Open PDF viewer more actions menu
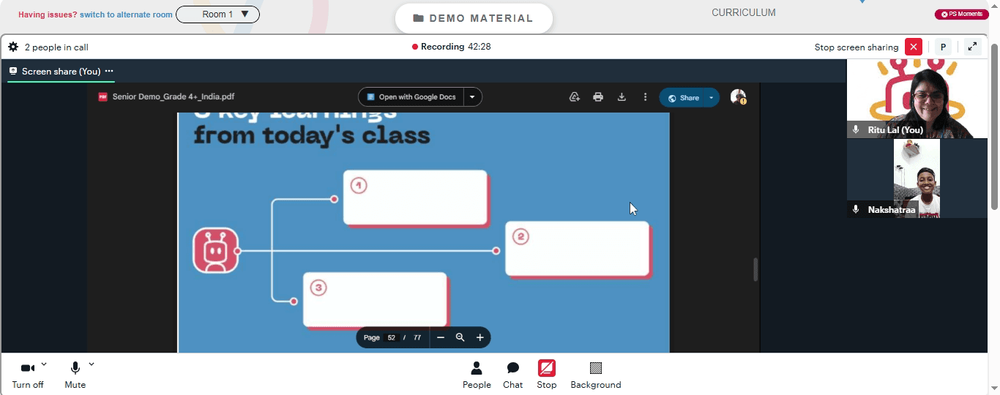This screenshot has height=395, width=1000. pyautogui.click(x=645, y=97)
